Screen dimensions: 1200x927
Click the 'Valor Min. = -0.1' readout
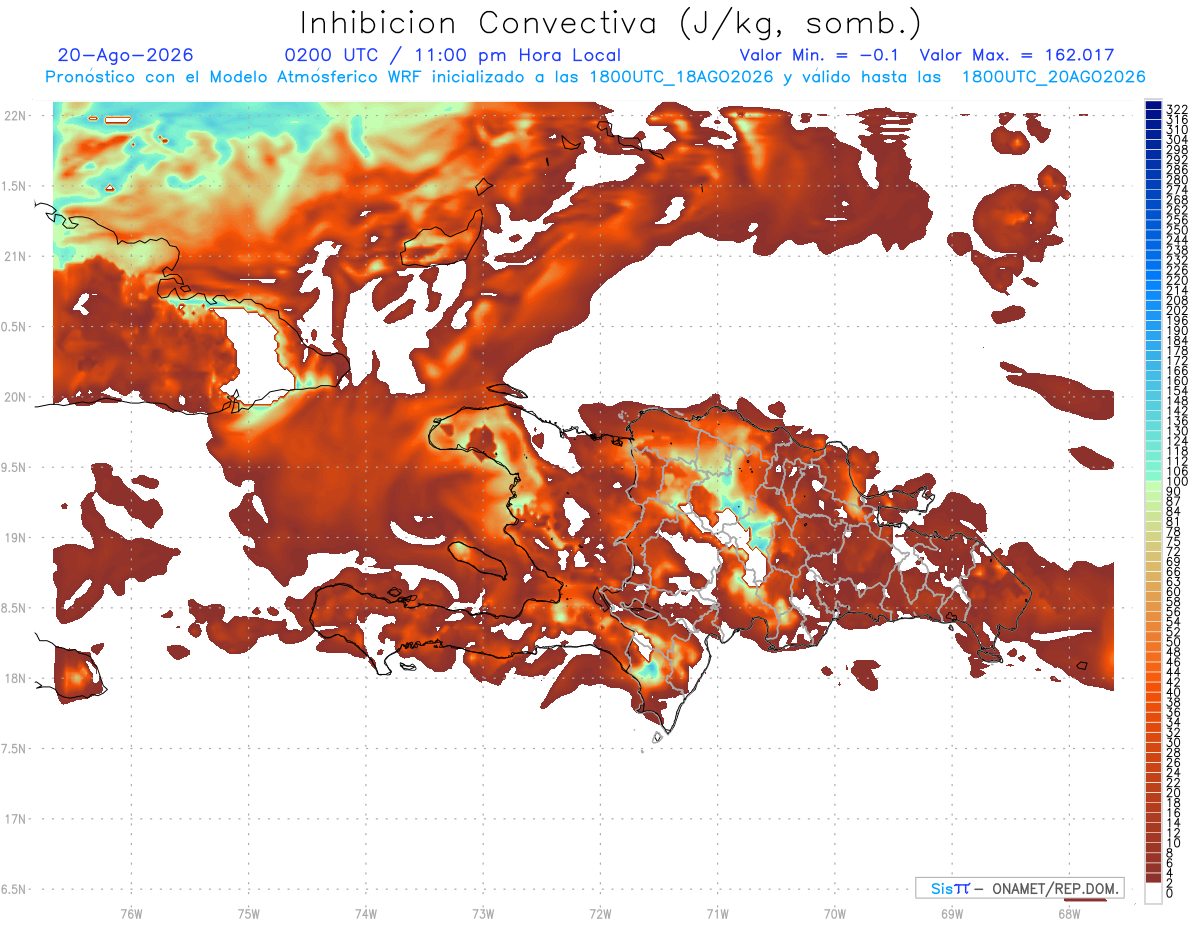(x=820, y=55)
